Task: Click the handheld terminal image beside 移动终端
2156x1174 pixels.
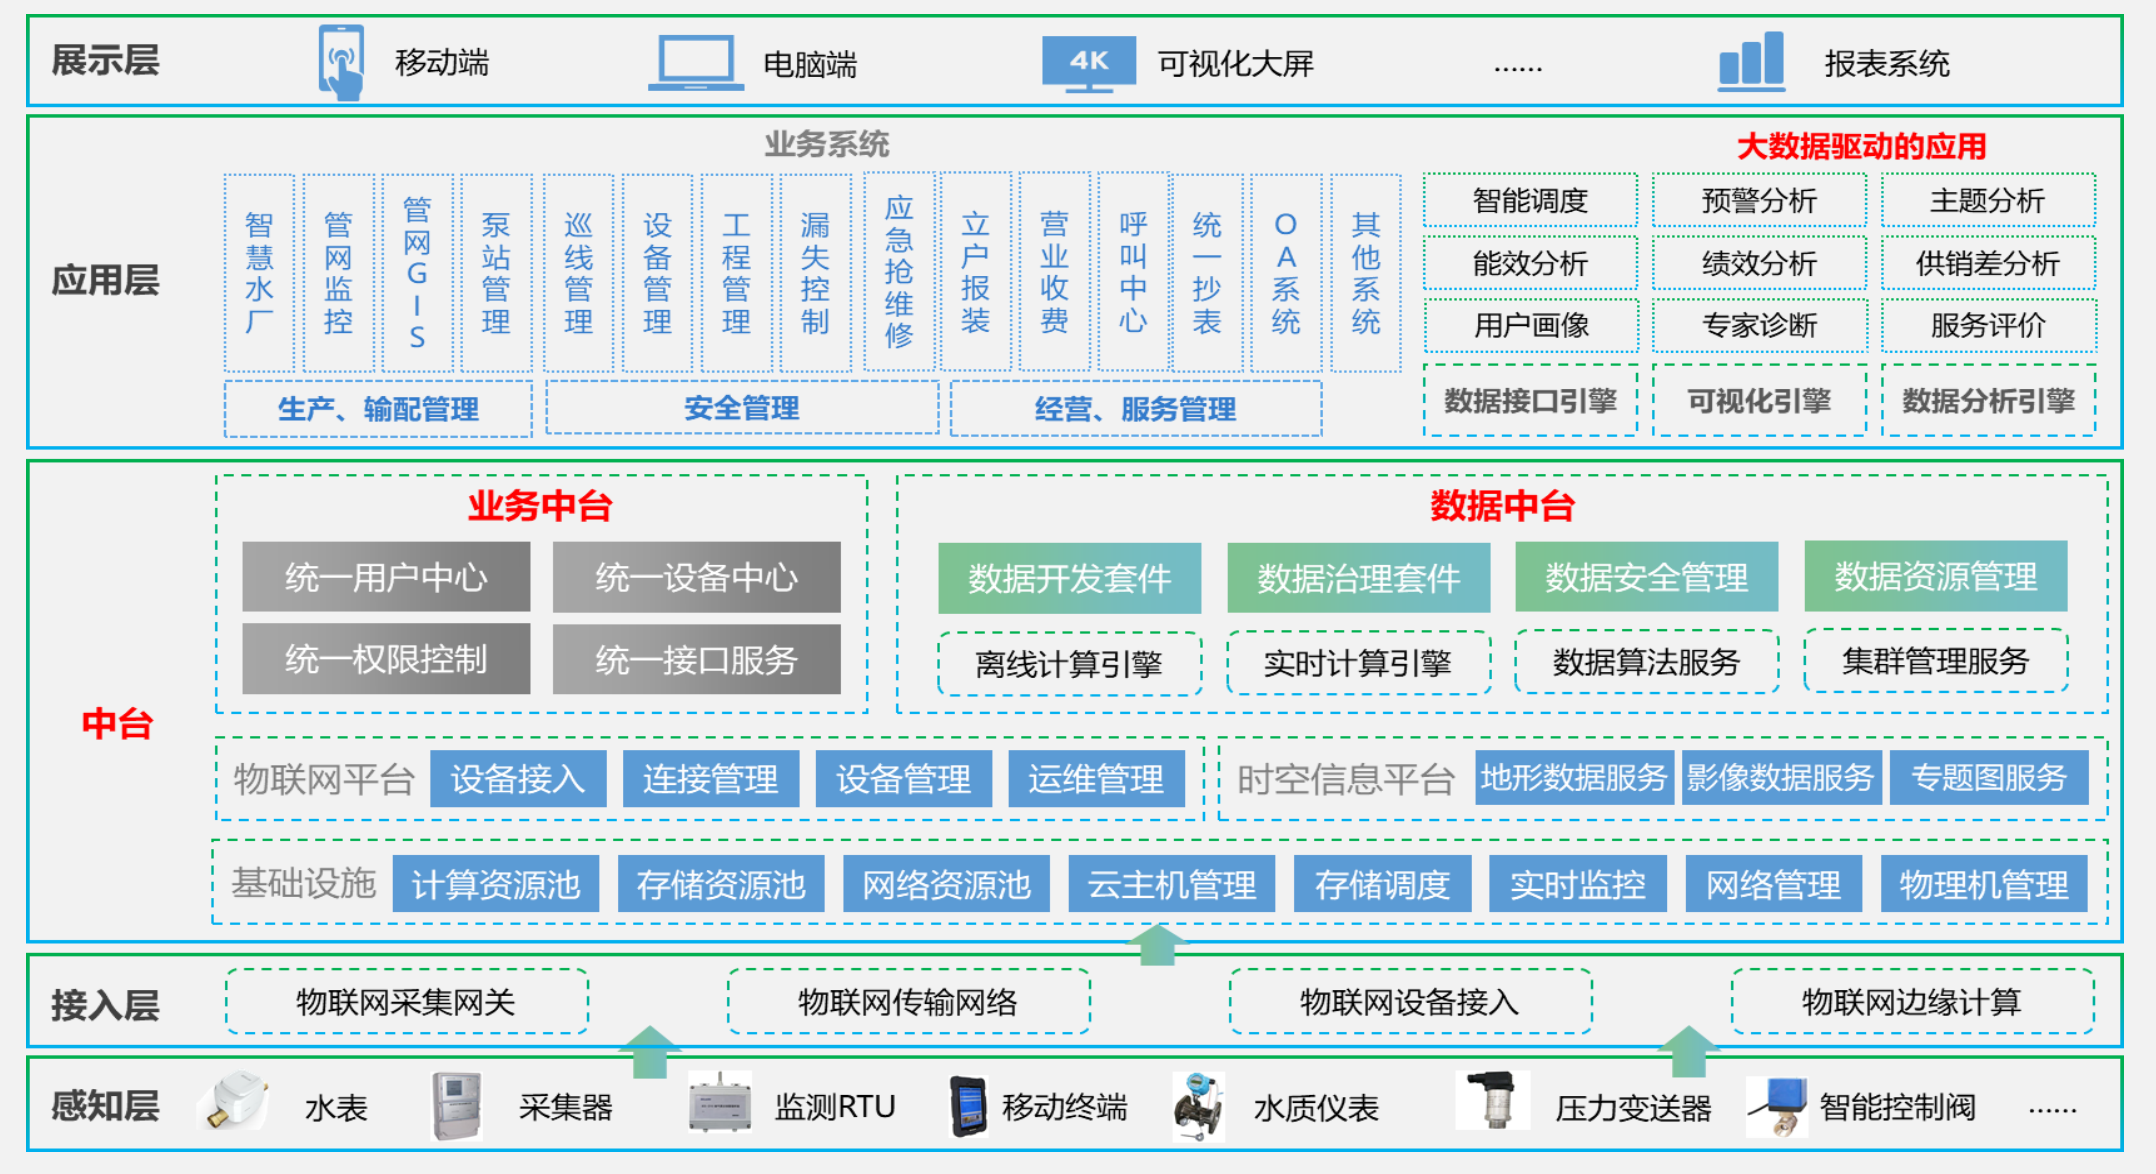Action: pos(968,1106)
